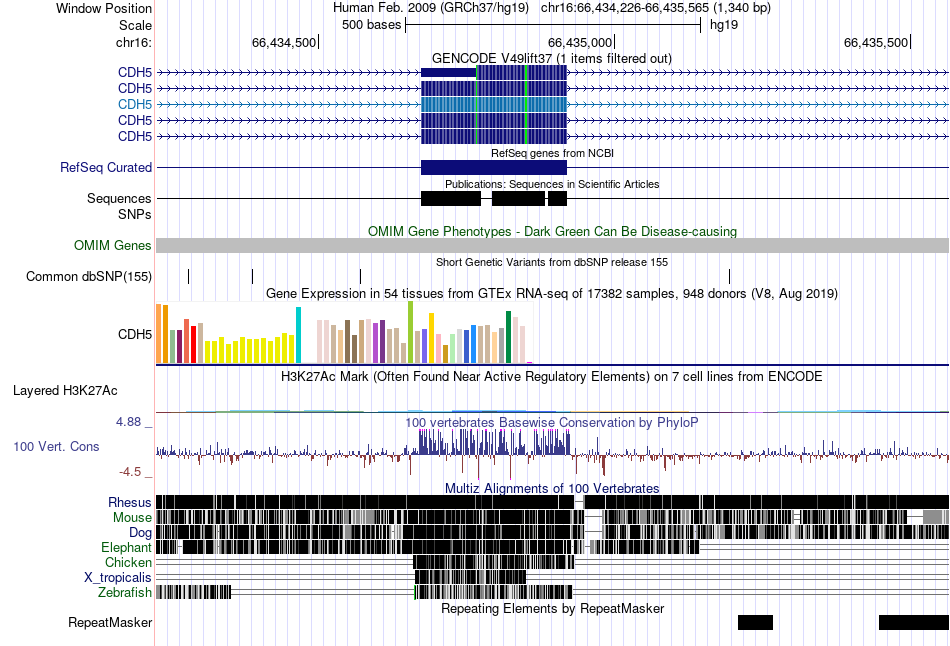This screenshot has height=646, width=950.
Task: Click the Layered H3K27Ac track label
Action: [x=65, y=390]
